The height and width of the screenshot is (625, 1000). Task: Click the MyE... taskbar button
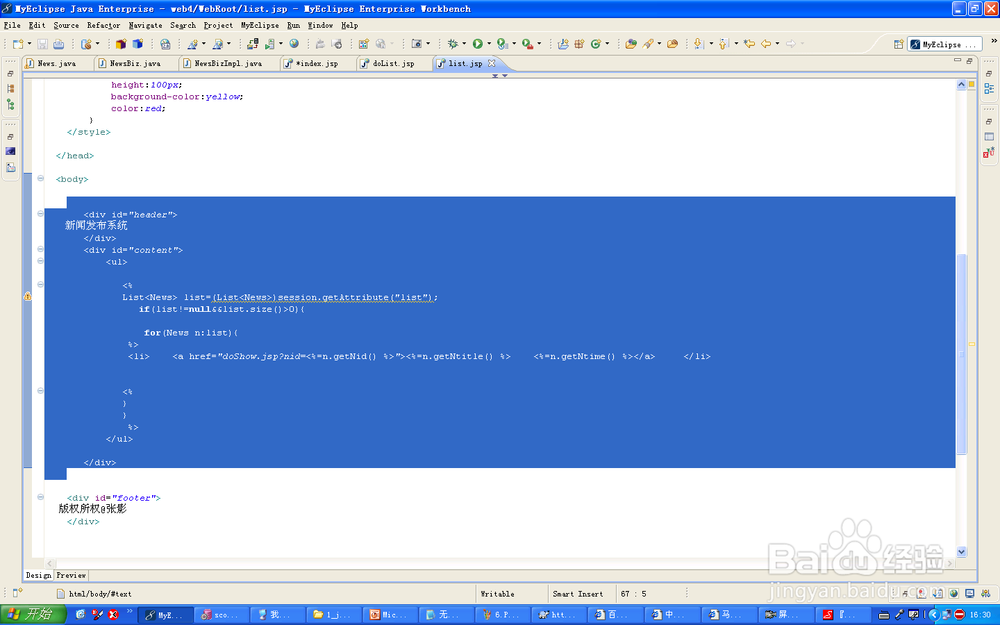[165, 615]
